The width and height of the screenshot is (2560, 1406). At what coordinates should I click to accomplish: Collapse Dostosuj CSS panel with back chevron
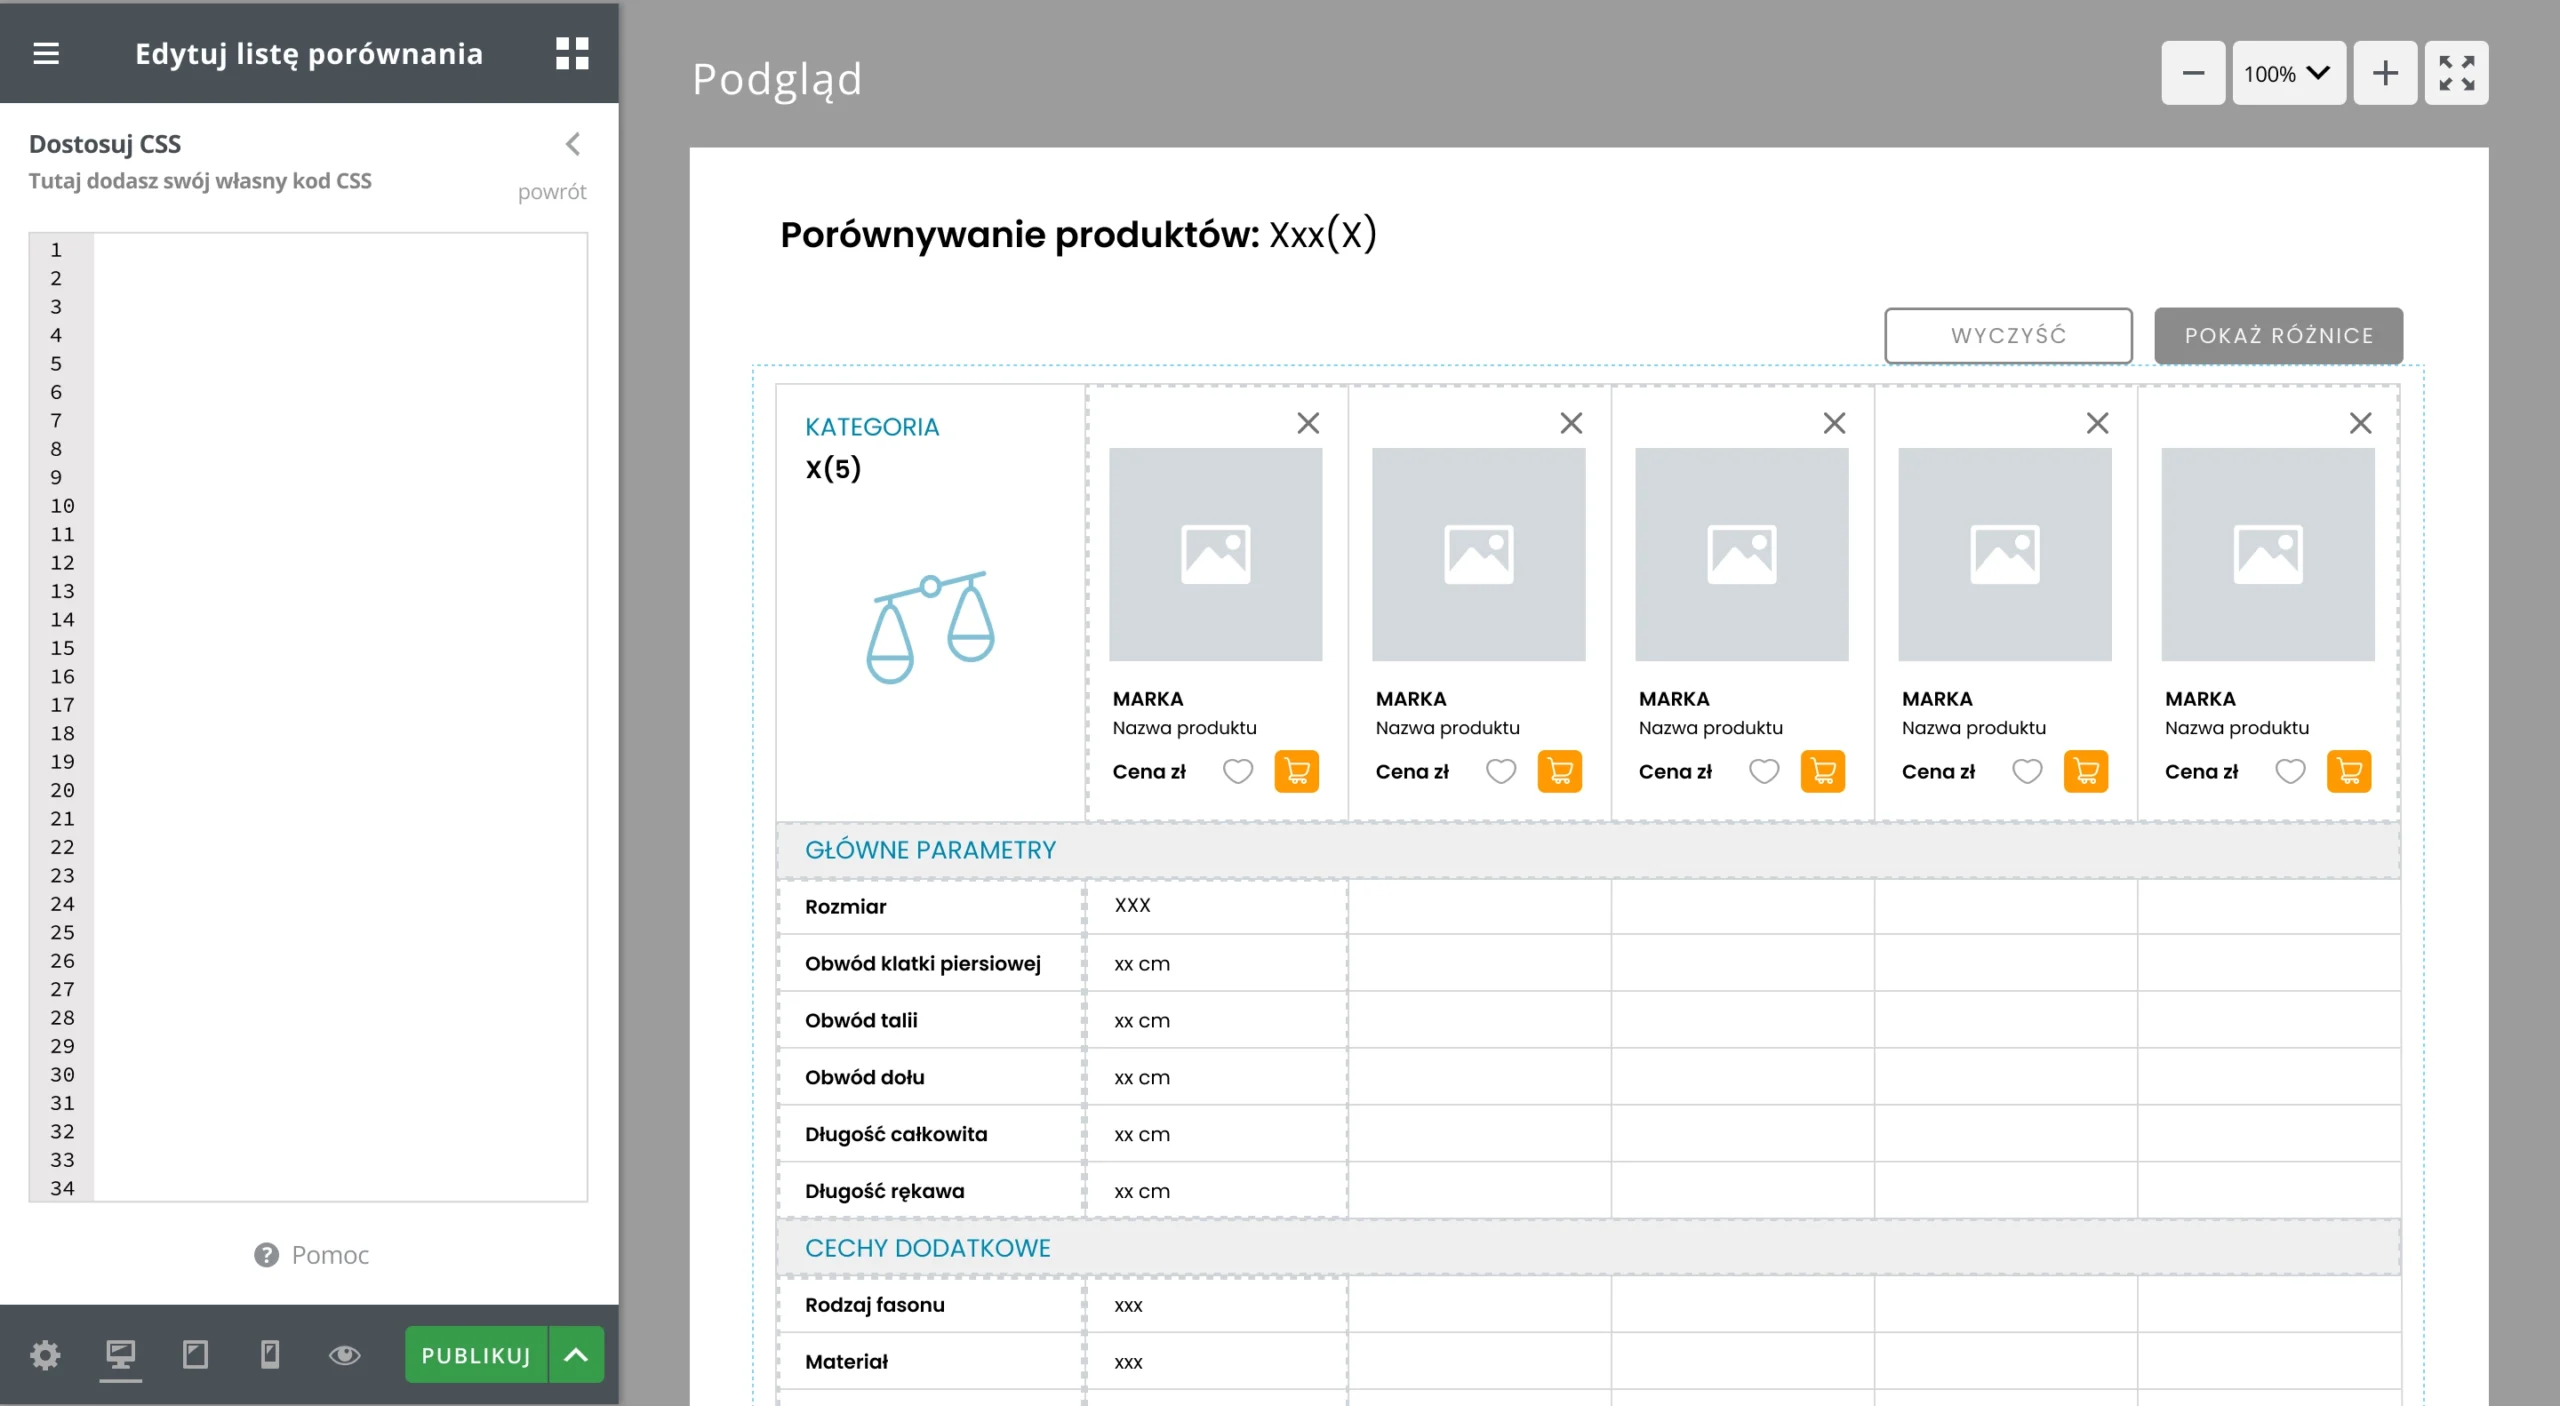coord(573,144)
